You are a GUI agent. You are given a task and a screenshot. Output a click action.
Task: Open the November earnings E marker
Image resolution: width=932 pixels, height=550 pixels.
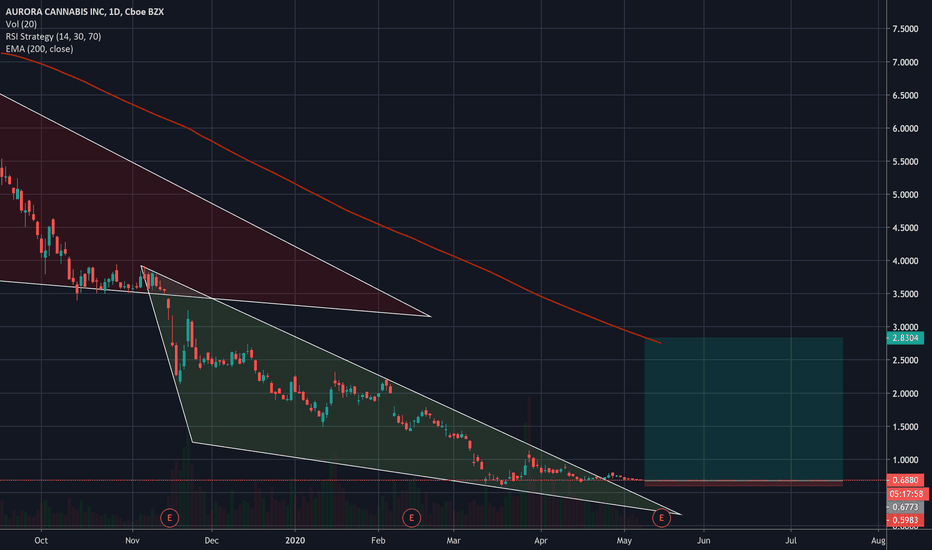(169, 518)
